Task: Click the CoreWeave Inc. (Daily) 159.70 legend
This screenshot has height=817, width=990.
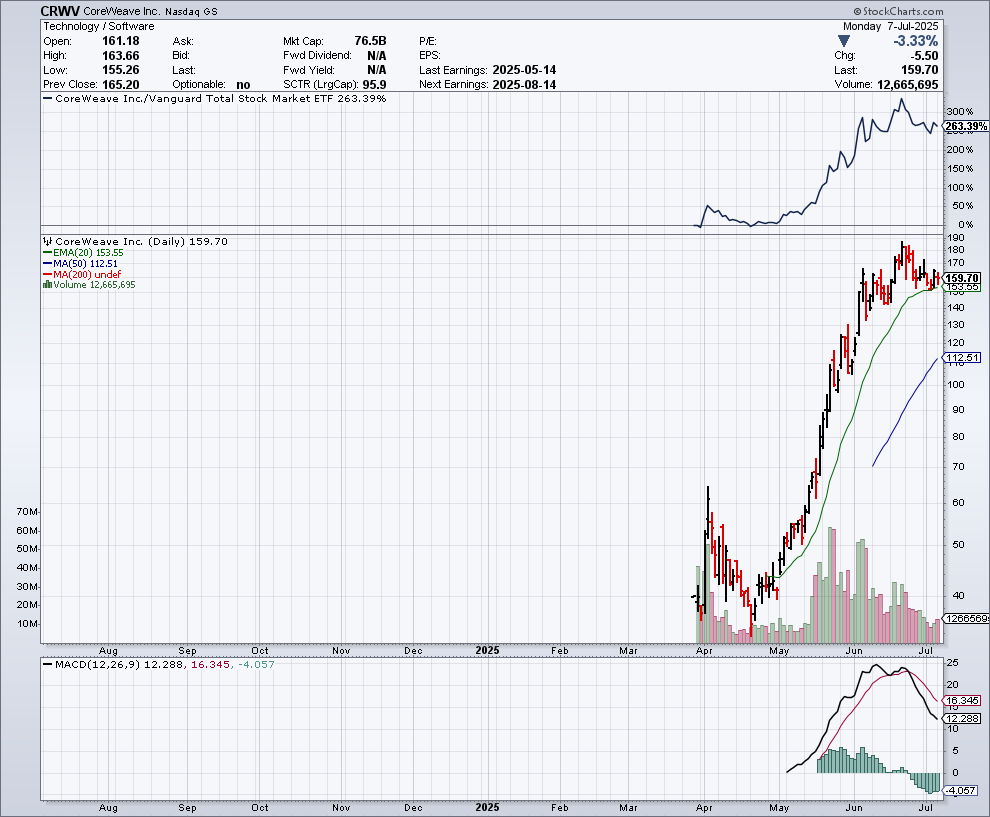Action: 135,241
